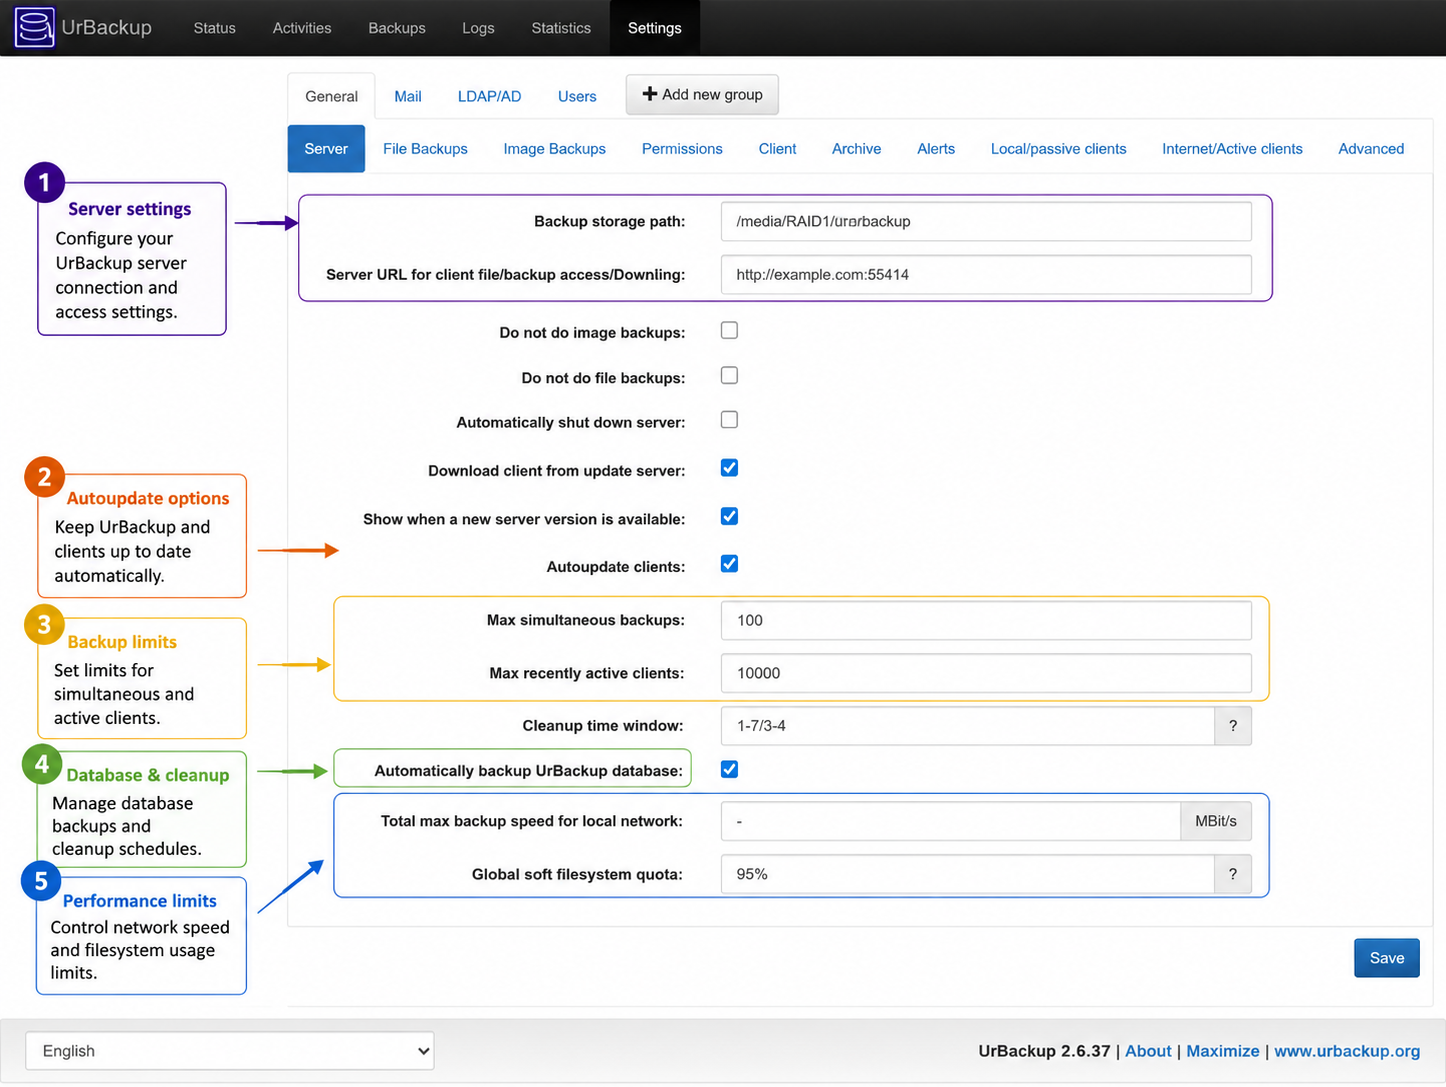The height and width of the screenshot is (1087, 1446).
Task: Click the filesystem quota help button
Action: coord(1233,874)
